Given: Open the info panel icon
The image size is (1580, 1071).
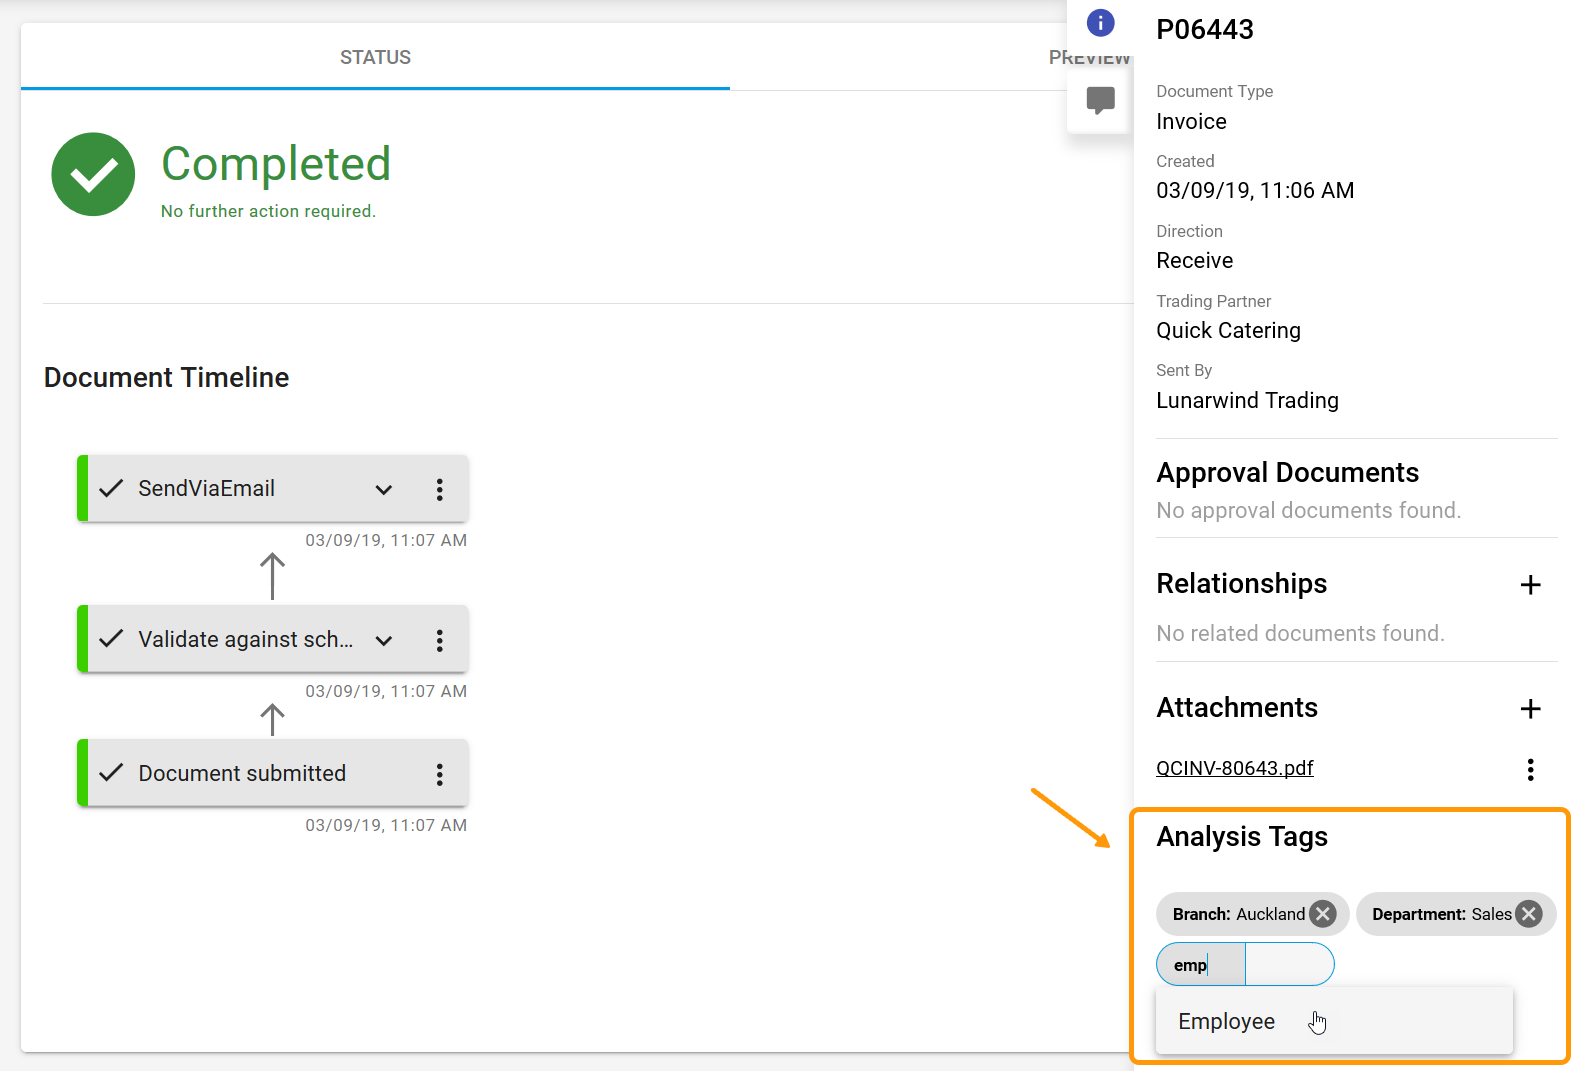Looking at the screenshot, I should click(x=1100, y=23).
